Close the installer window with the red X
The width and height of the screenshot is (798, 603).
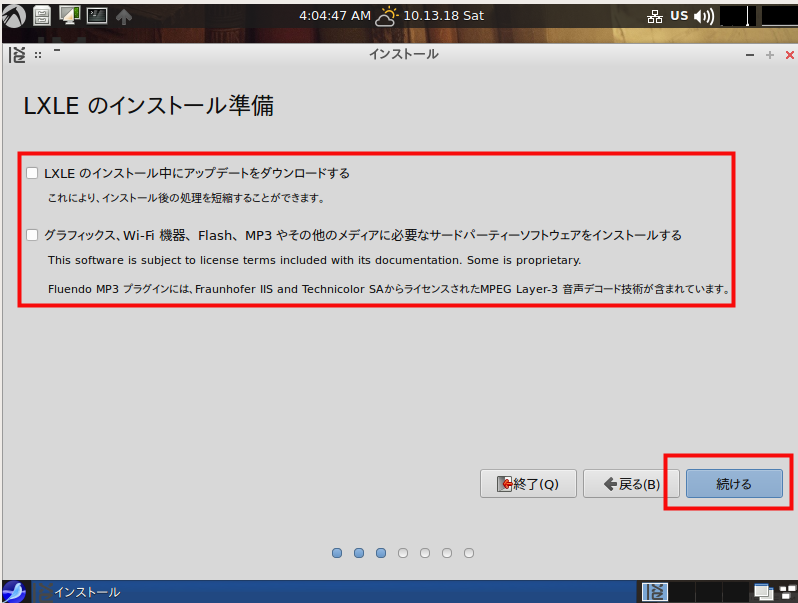pyautogui.click(x=789, y=55)
